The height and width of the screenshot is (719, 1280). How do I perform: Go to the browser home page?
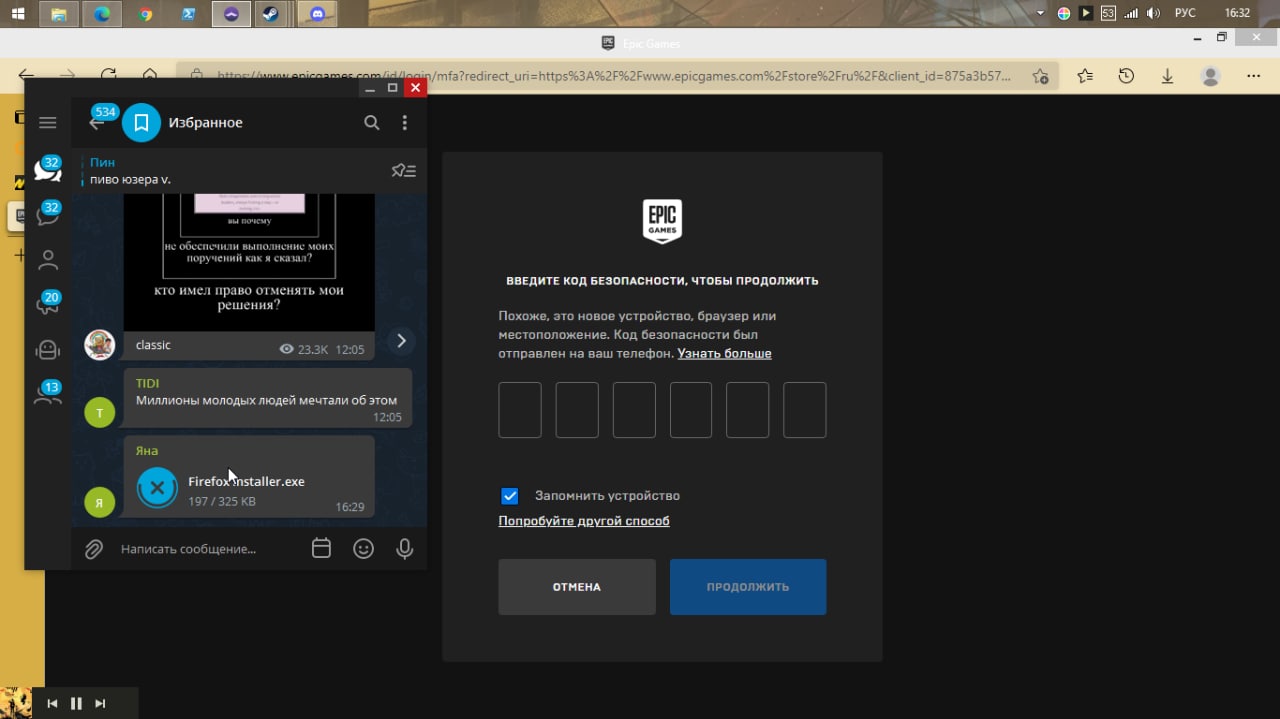(149, 76)
